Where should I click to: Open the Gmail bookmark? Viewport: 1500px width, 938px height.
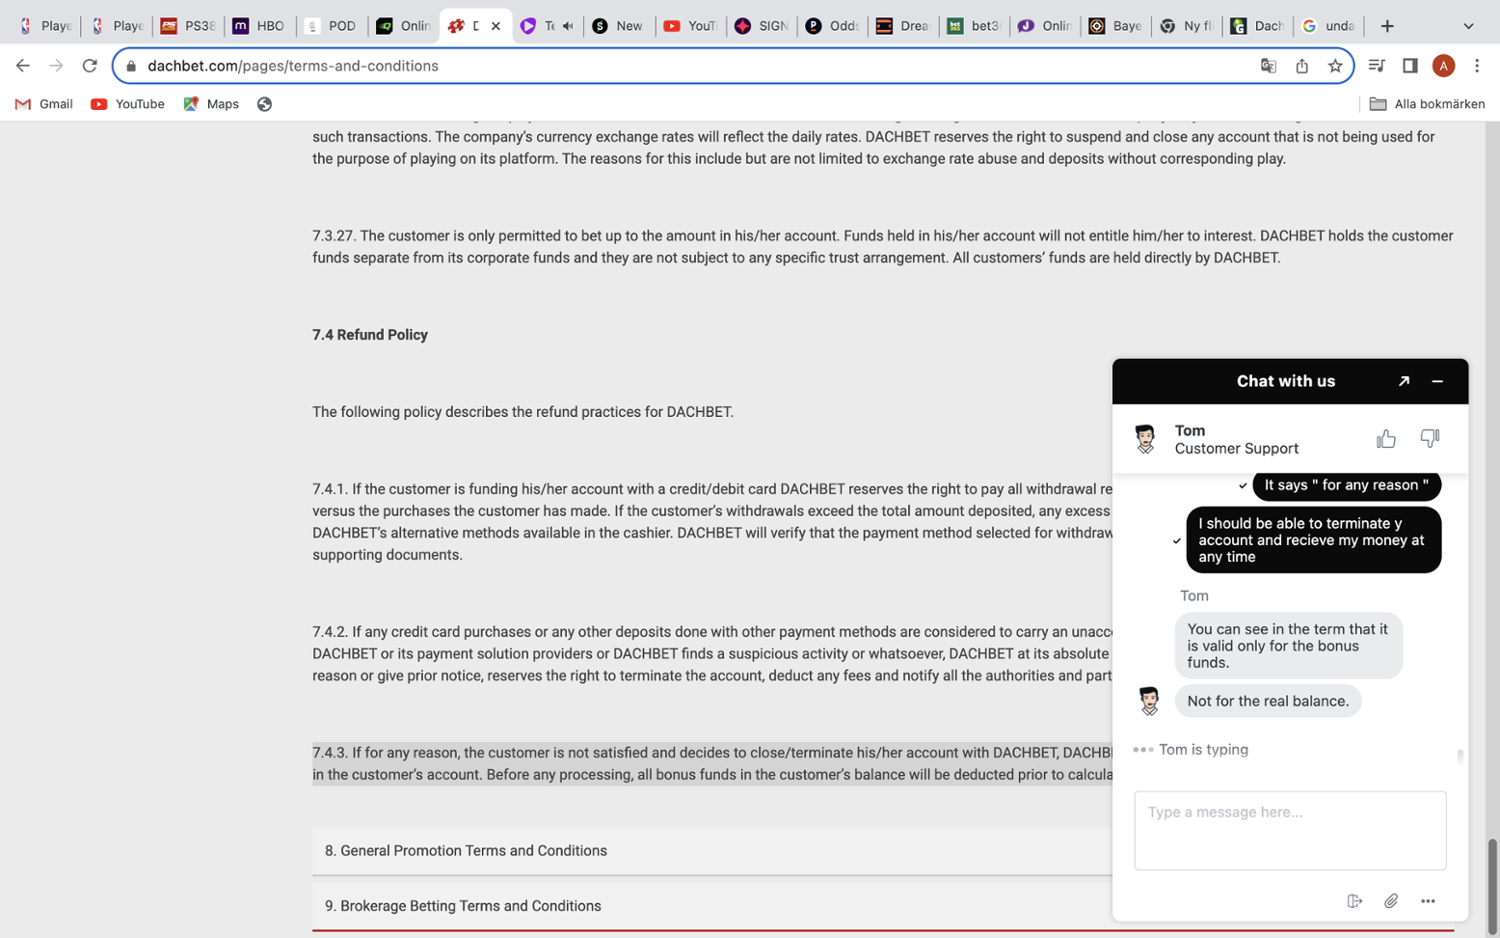pos(44,104)
